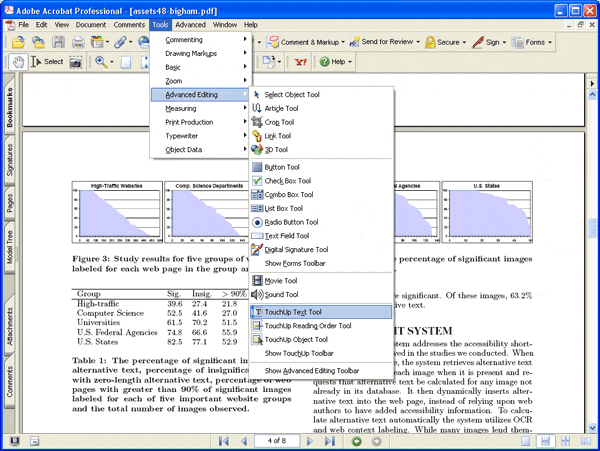600x451 pixels.
Task: Click Show Forms Toolbar
Action: pyautogui.click(x=321, y=264)
